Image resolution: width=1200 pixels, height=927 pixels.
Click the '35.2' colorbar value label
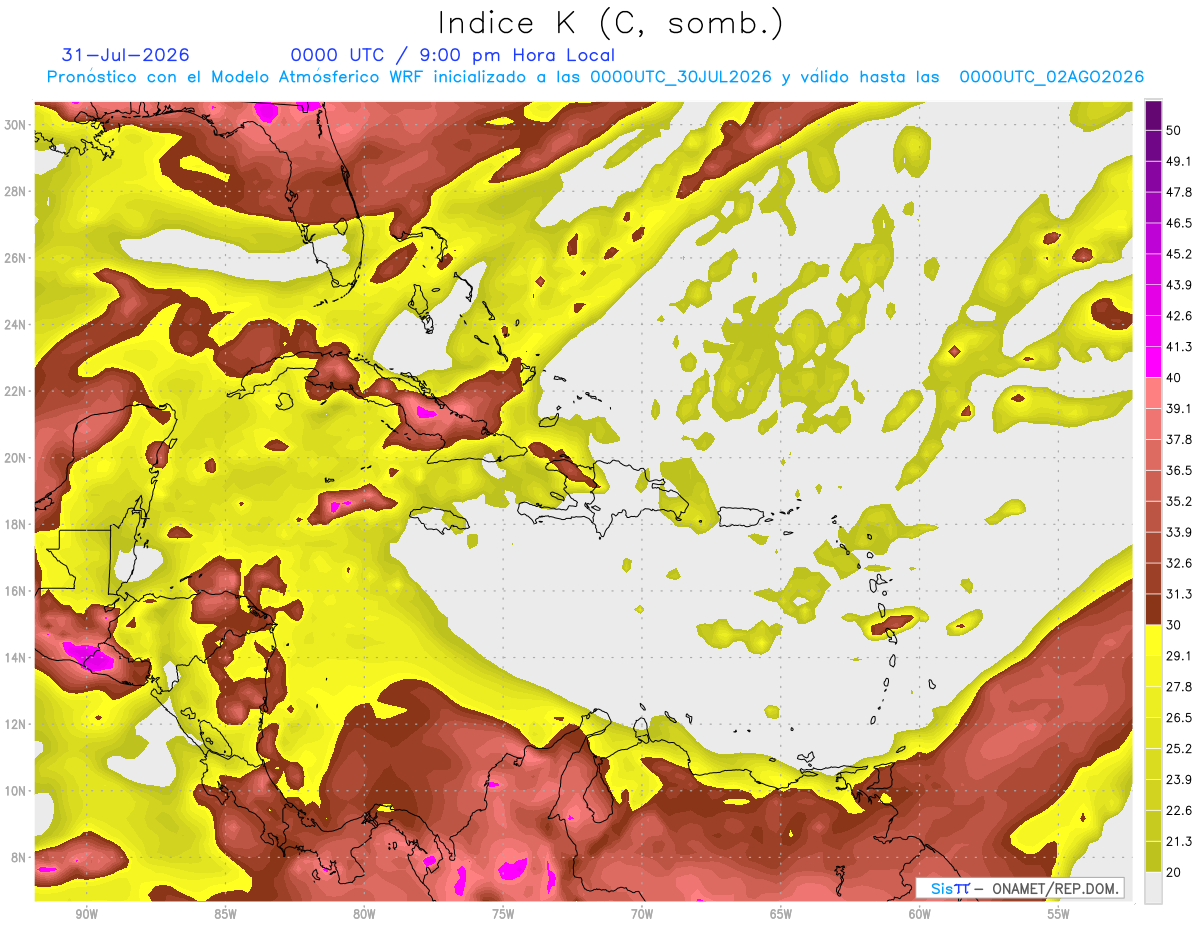1179,501
